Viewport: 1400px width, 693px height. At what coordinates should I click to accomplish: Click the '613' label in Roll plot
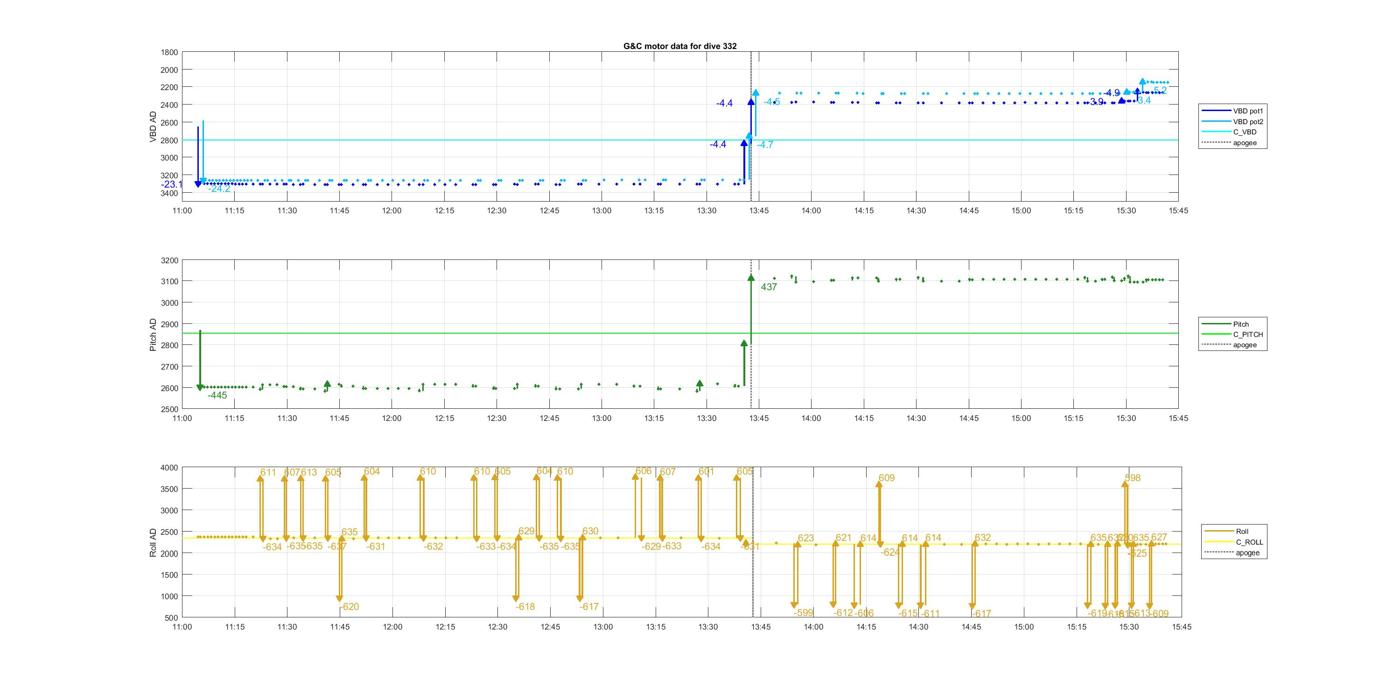tap(309, 473)
